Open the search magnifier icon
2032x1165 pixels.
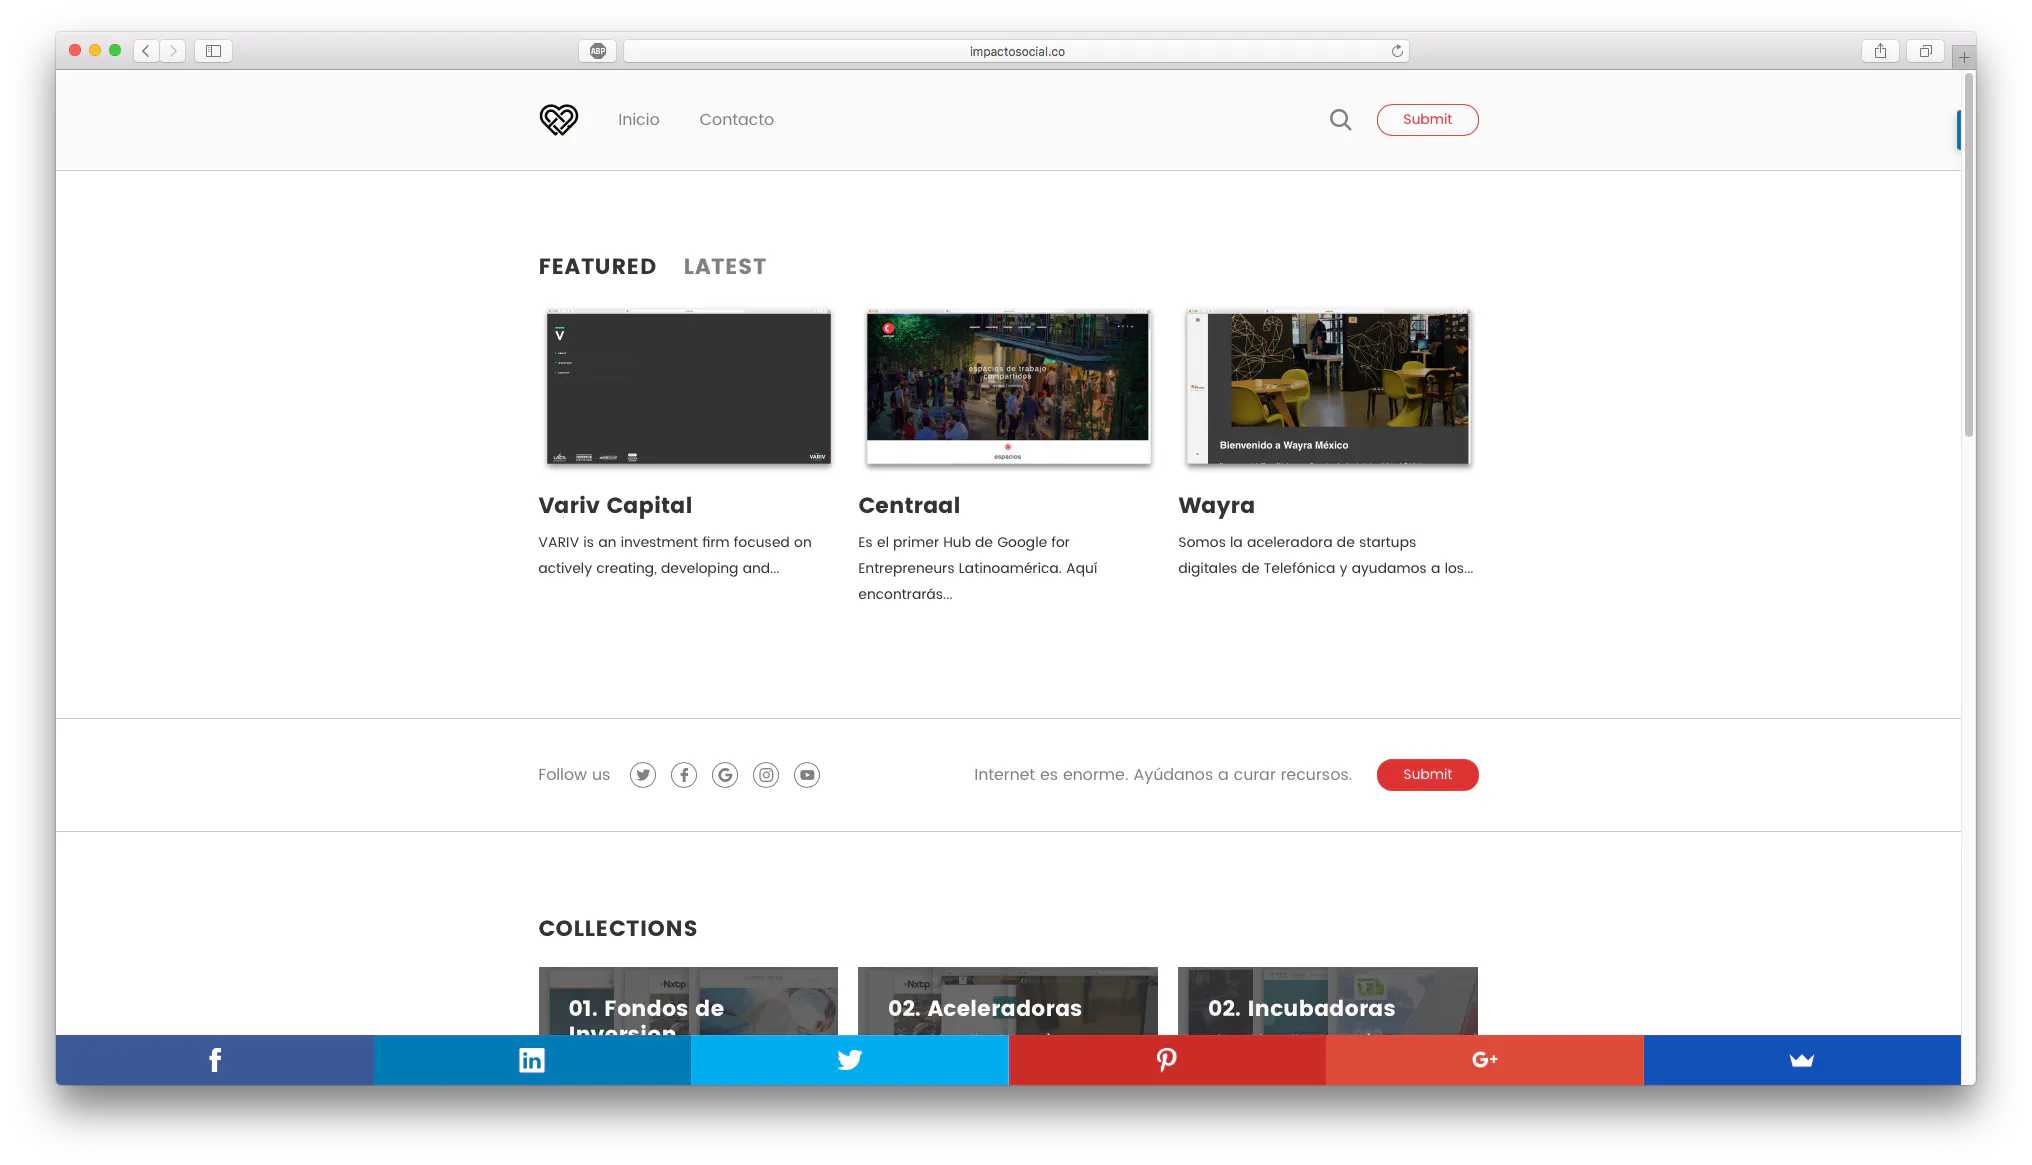[x=1340, y=120]
